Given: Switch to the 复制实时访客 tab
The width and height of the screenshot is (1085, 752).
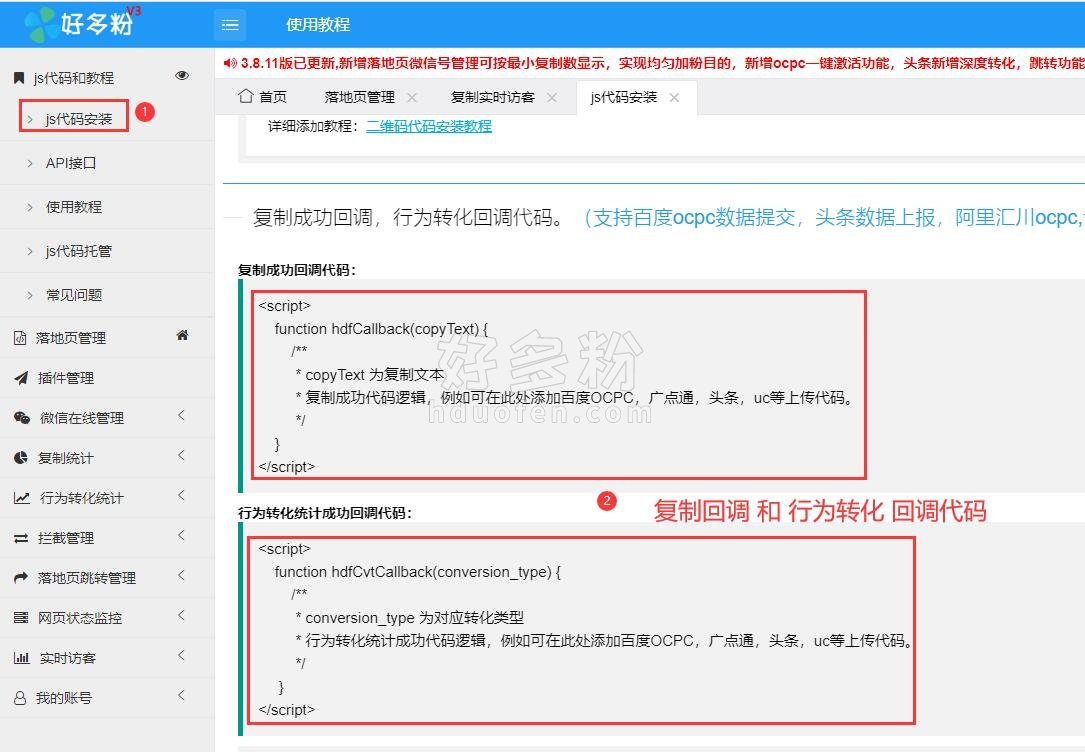Looking at the screenshot, I should pyautogui.click(x=493, y=97).
